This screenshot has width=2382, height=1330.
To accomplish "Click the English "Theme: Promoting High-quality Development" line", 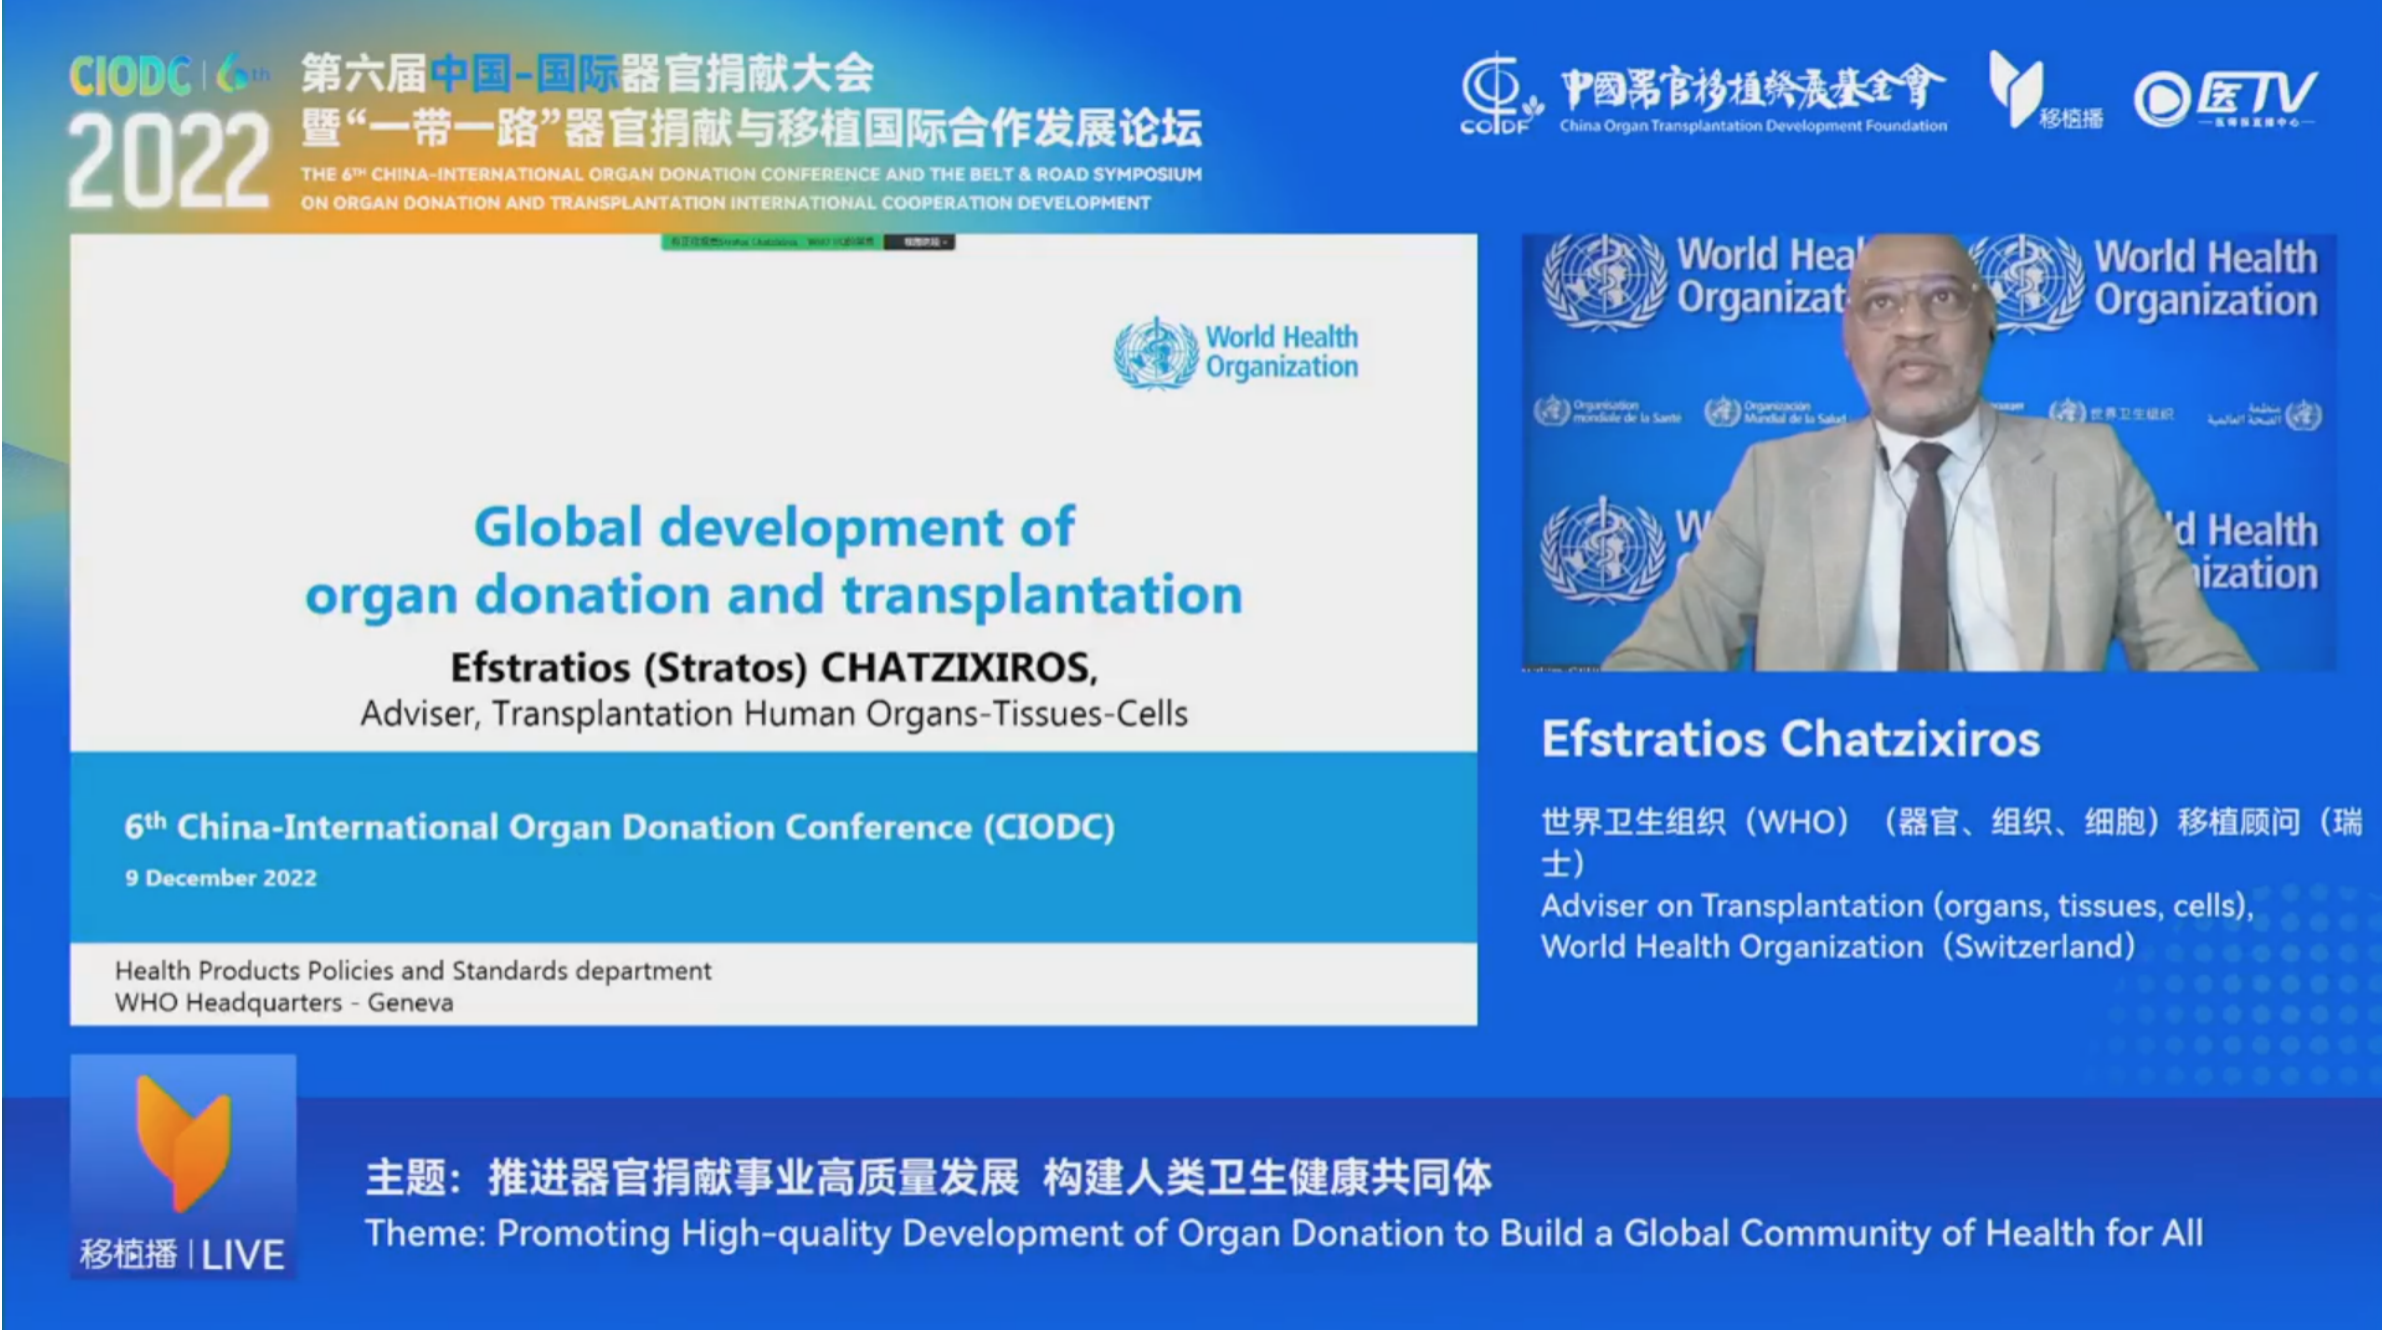I will coord(1284,1234).
